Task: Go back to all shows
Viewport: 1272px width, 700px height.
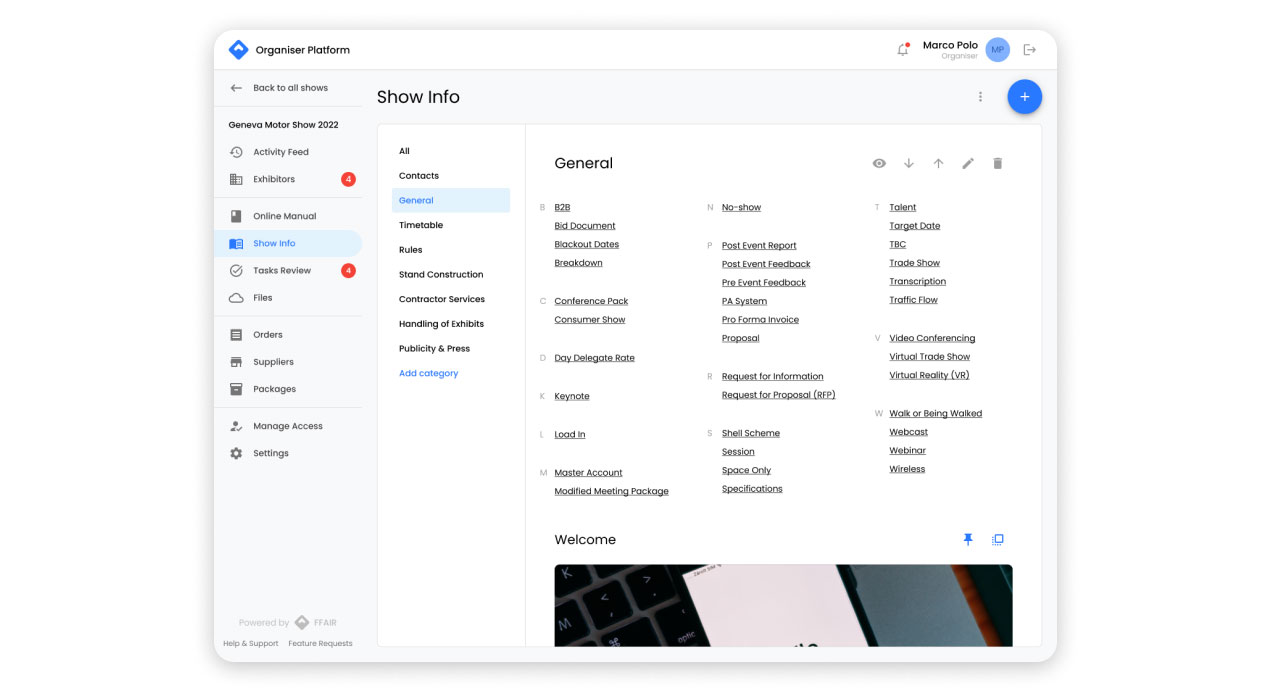Action: pos(290,88)
